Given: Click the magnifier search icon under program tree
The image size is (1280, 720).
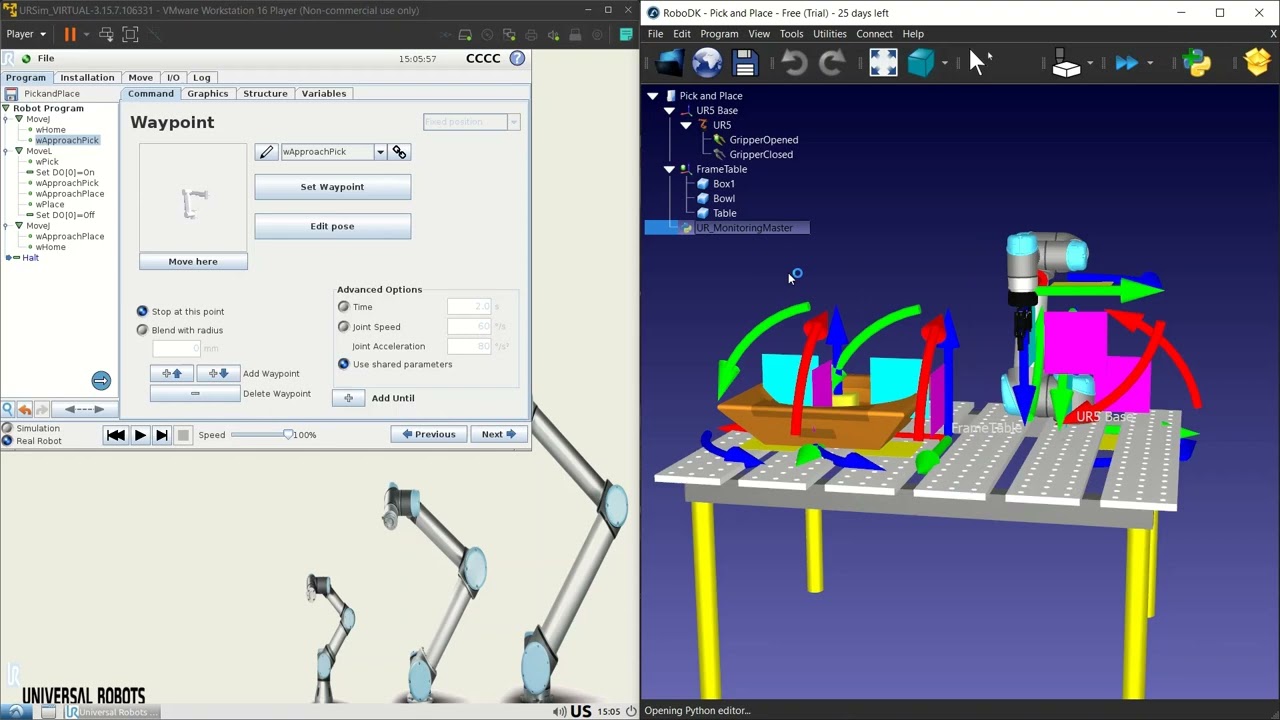Looking at the screenshot, I should click(x=8, y=409).
